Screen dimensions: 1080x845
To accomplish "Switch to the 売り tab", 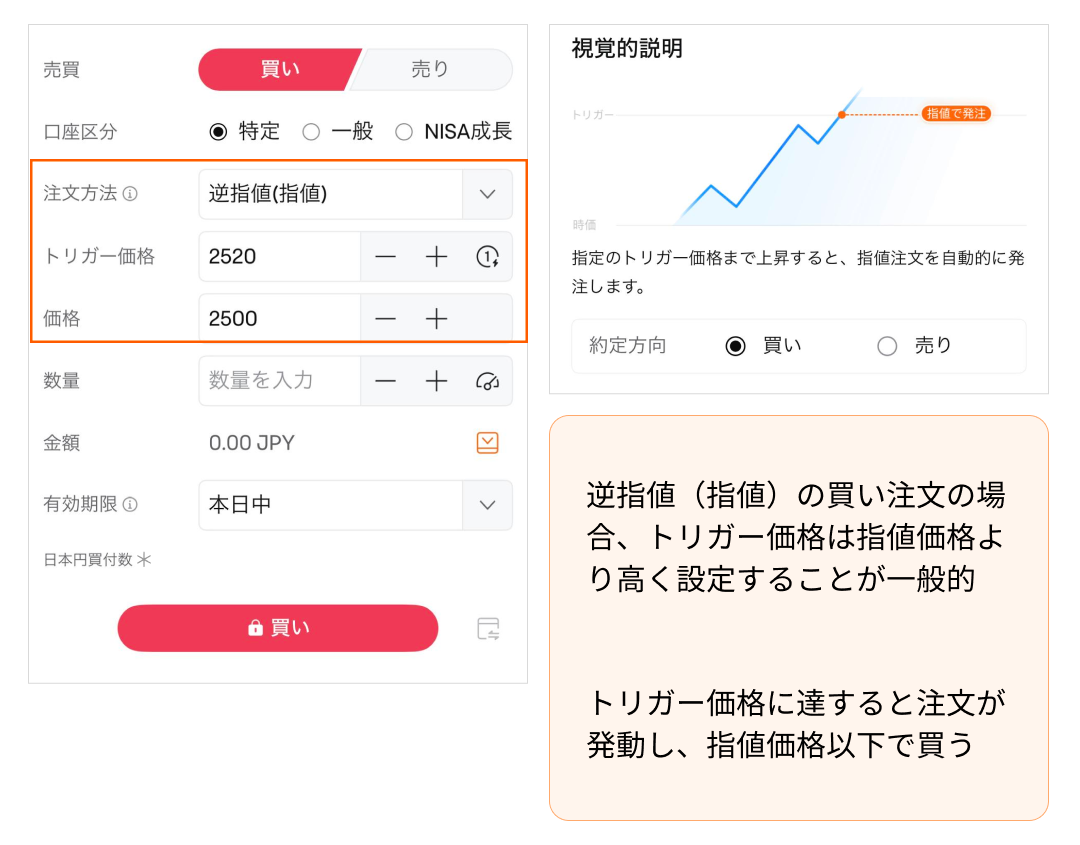I will click(432, 70).
